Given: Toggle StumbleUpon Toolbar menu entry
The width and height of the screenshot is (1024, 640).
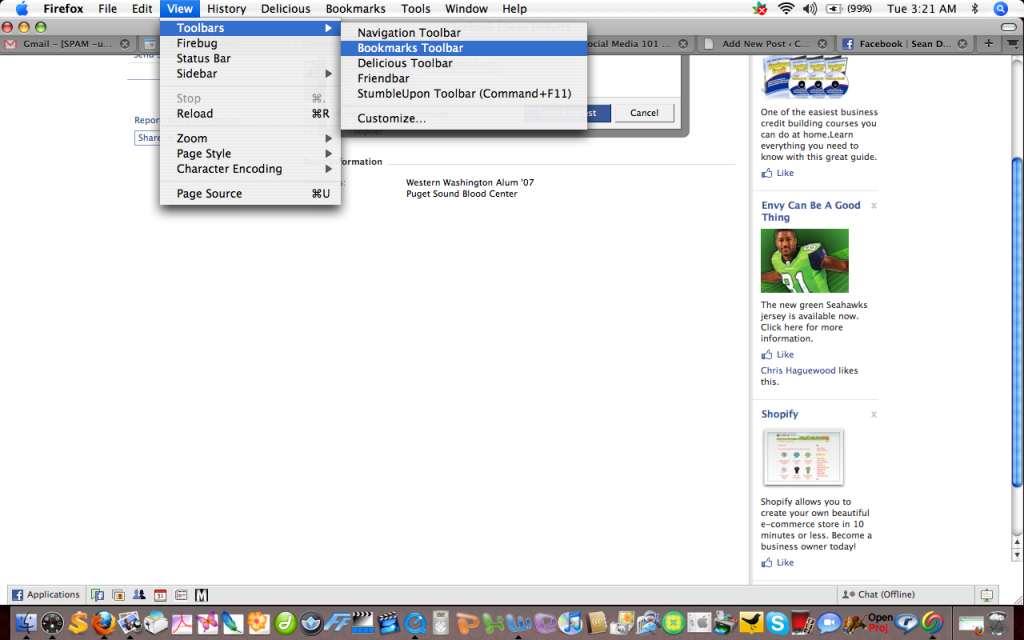Looking at the screenshot, I should (x=464, y=93).
